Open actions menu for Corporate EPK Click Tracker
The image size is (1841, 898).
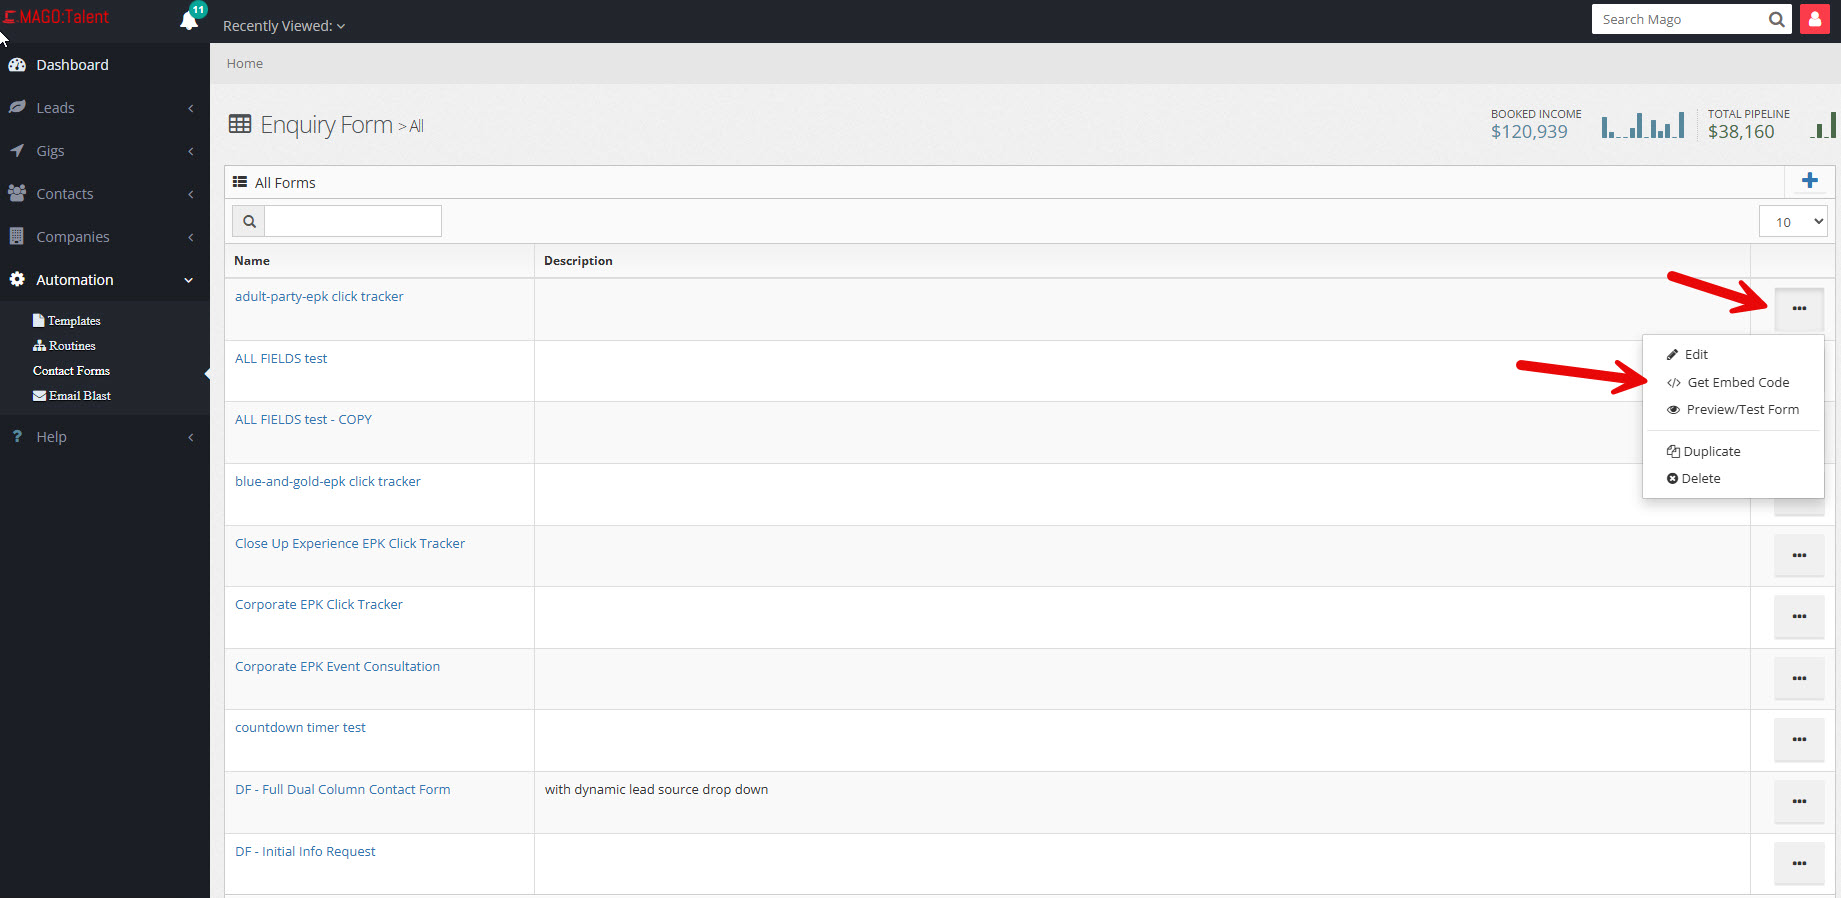tap(1799, 617)
